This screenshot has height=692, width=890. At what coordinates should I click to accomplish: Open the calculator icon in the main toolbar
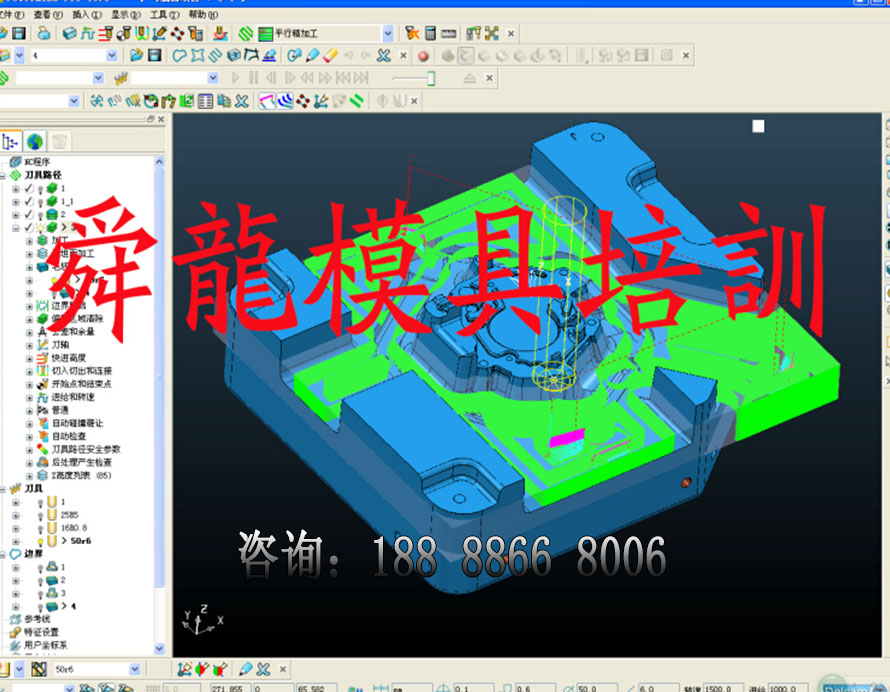[x=431, y=33]
